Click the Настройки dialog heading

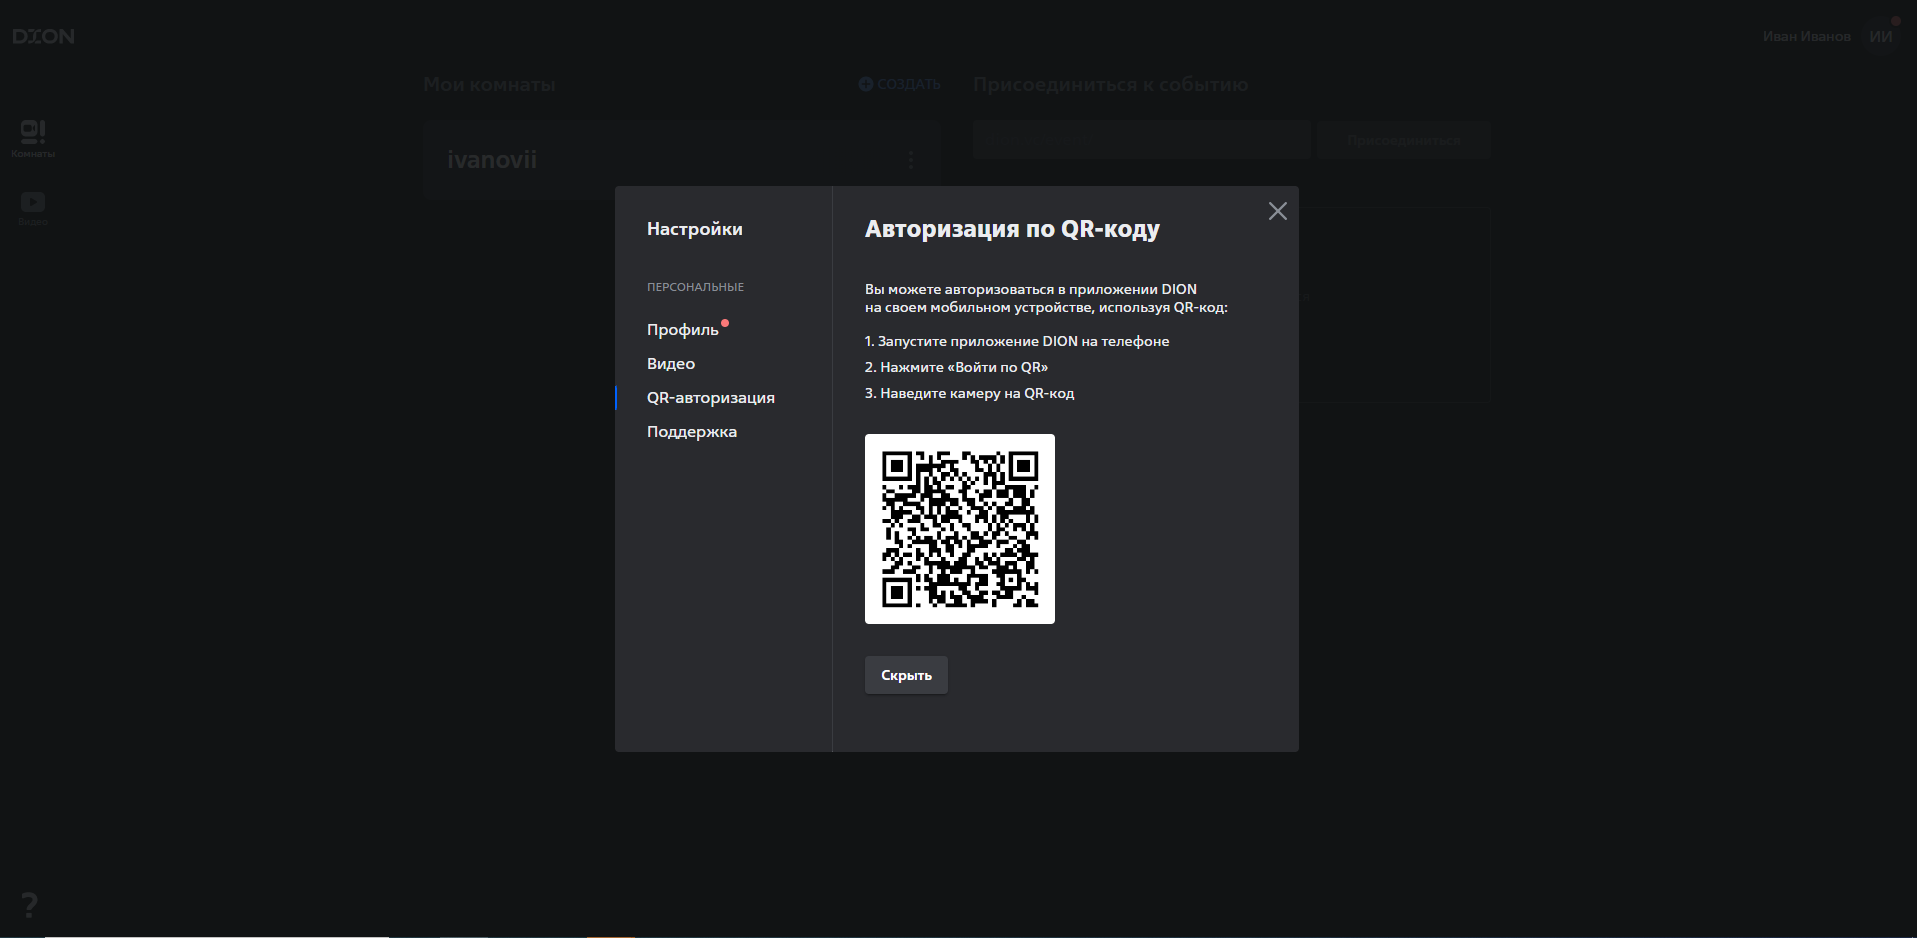(x=695, y=229)
